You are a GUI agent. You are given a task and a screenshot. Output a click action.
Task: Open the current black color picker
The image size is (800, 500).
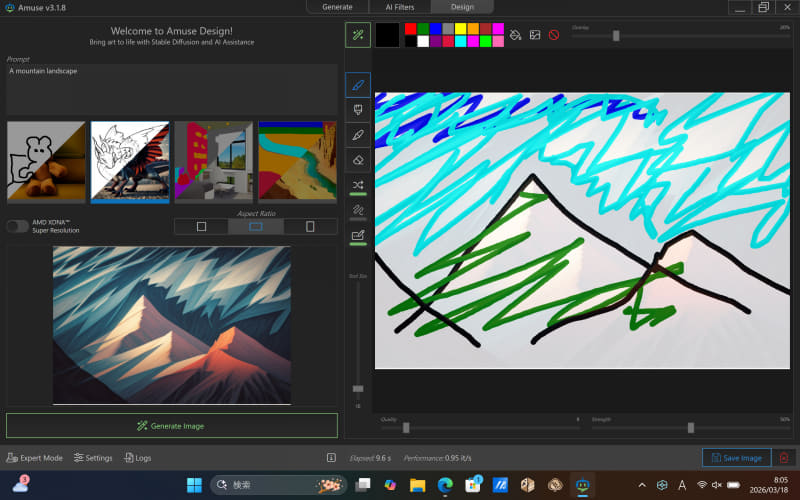point(387,35)
